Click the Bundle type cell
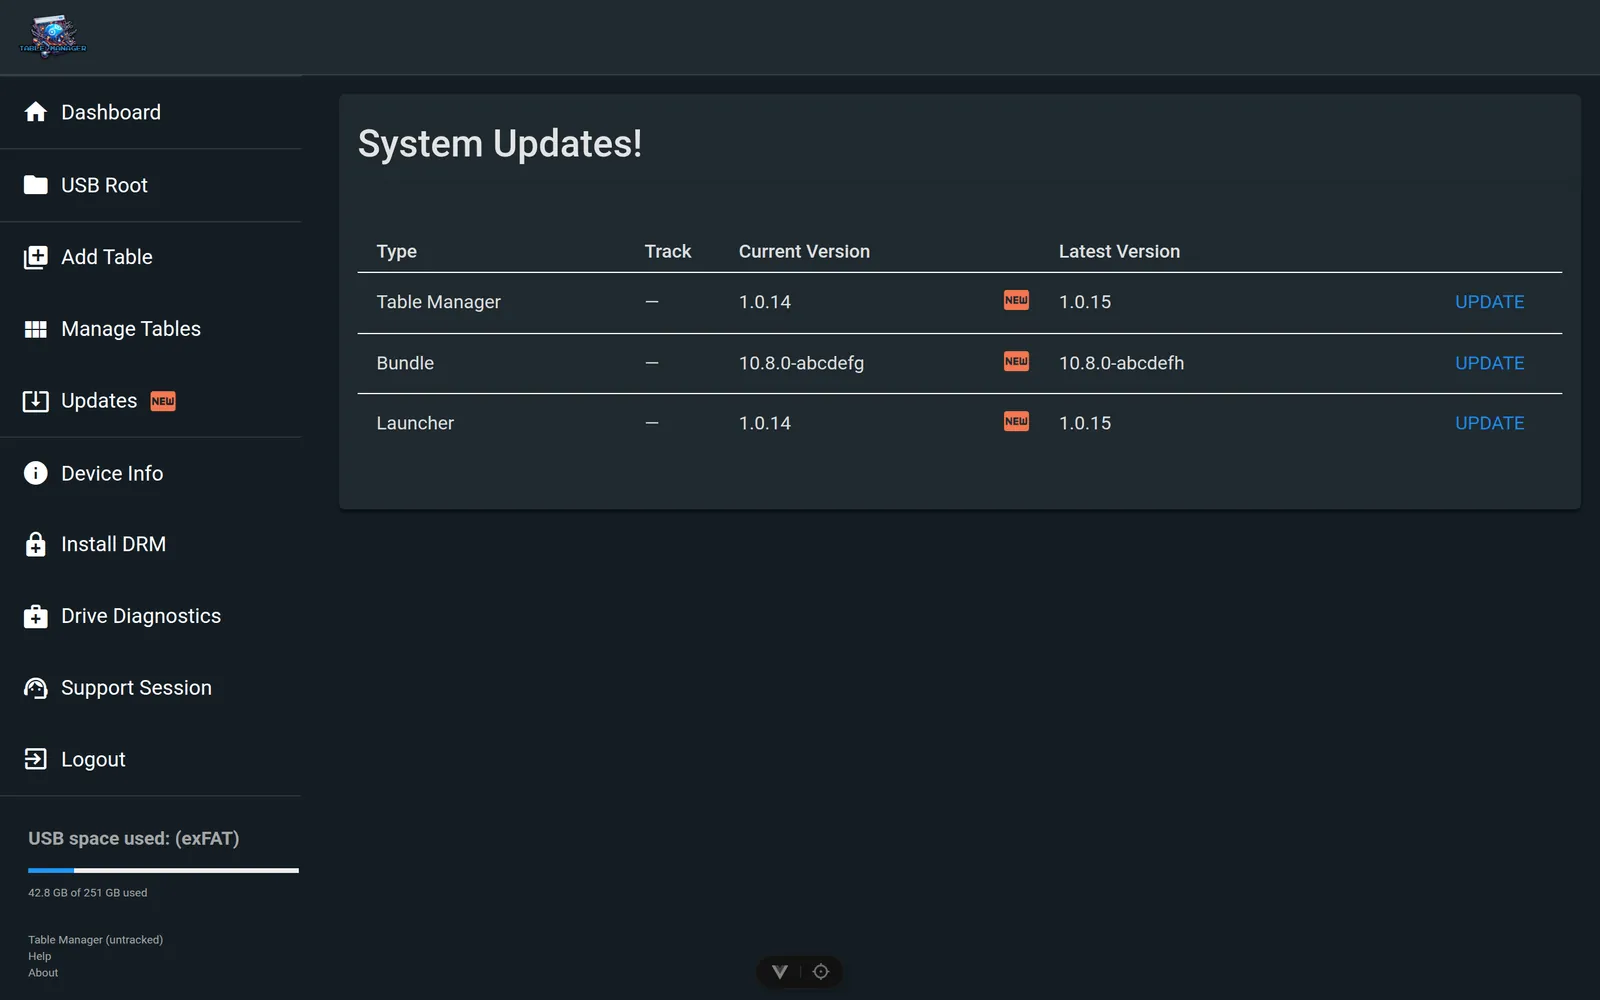 pos(405,363)
